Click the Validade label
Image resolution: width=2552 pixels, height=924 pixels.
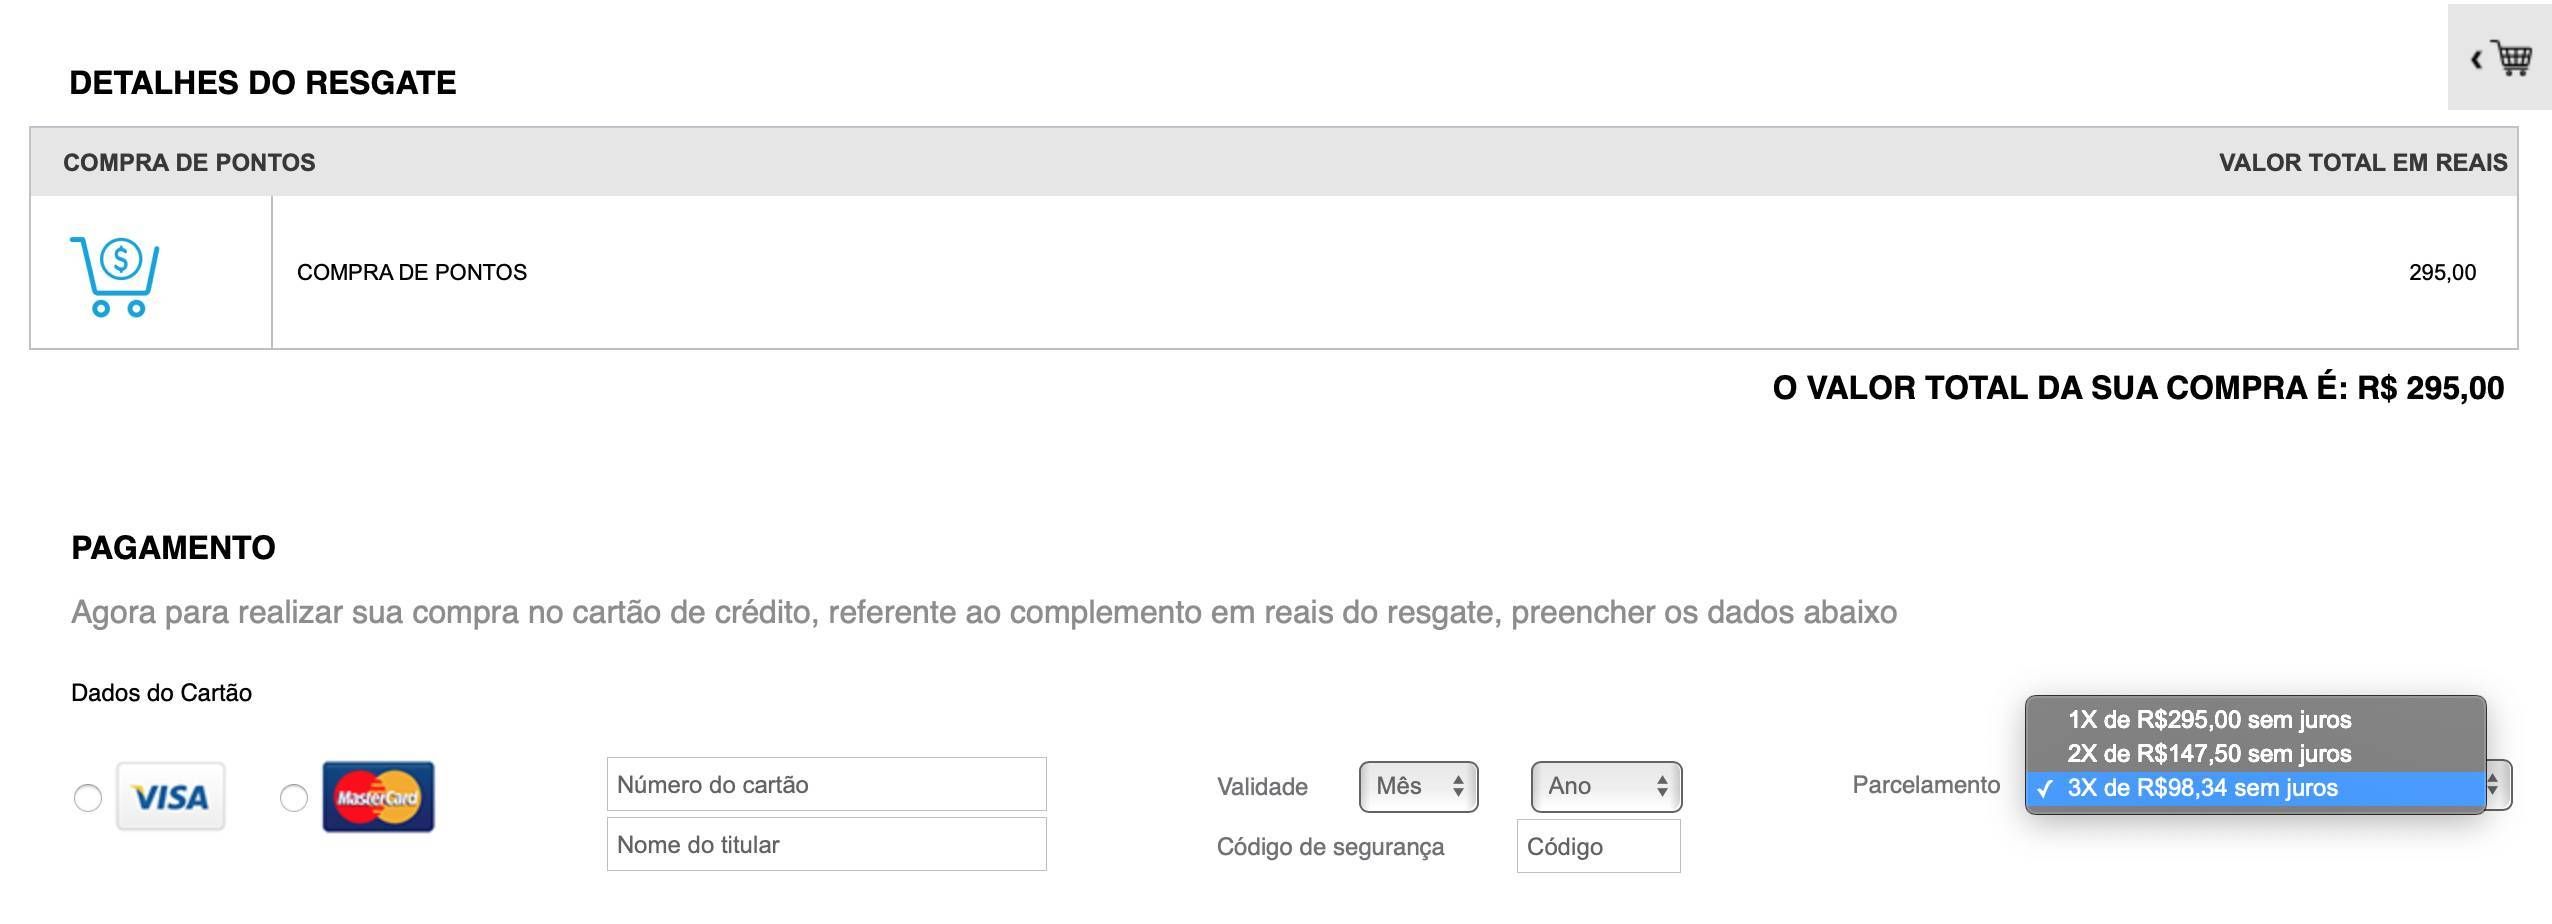click(x=1262, y=787)
